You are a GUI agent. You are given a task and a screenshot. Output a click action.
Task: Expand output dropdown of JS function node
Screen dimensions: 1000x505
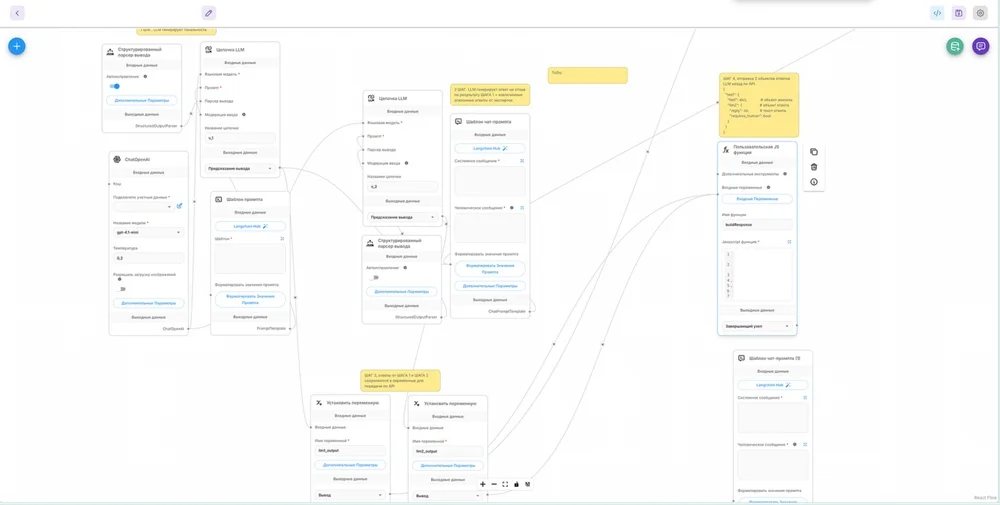(x=757, y=326)
